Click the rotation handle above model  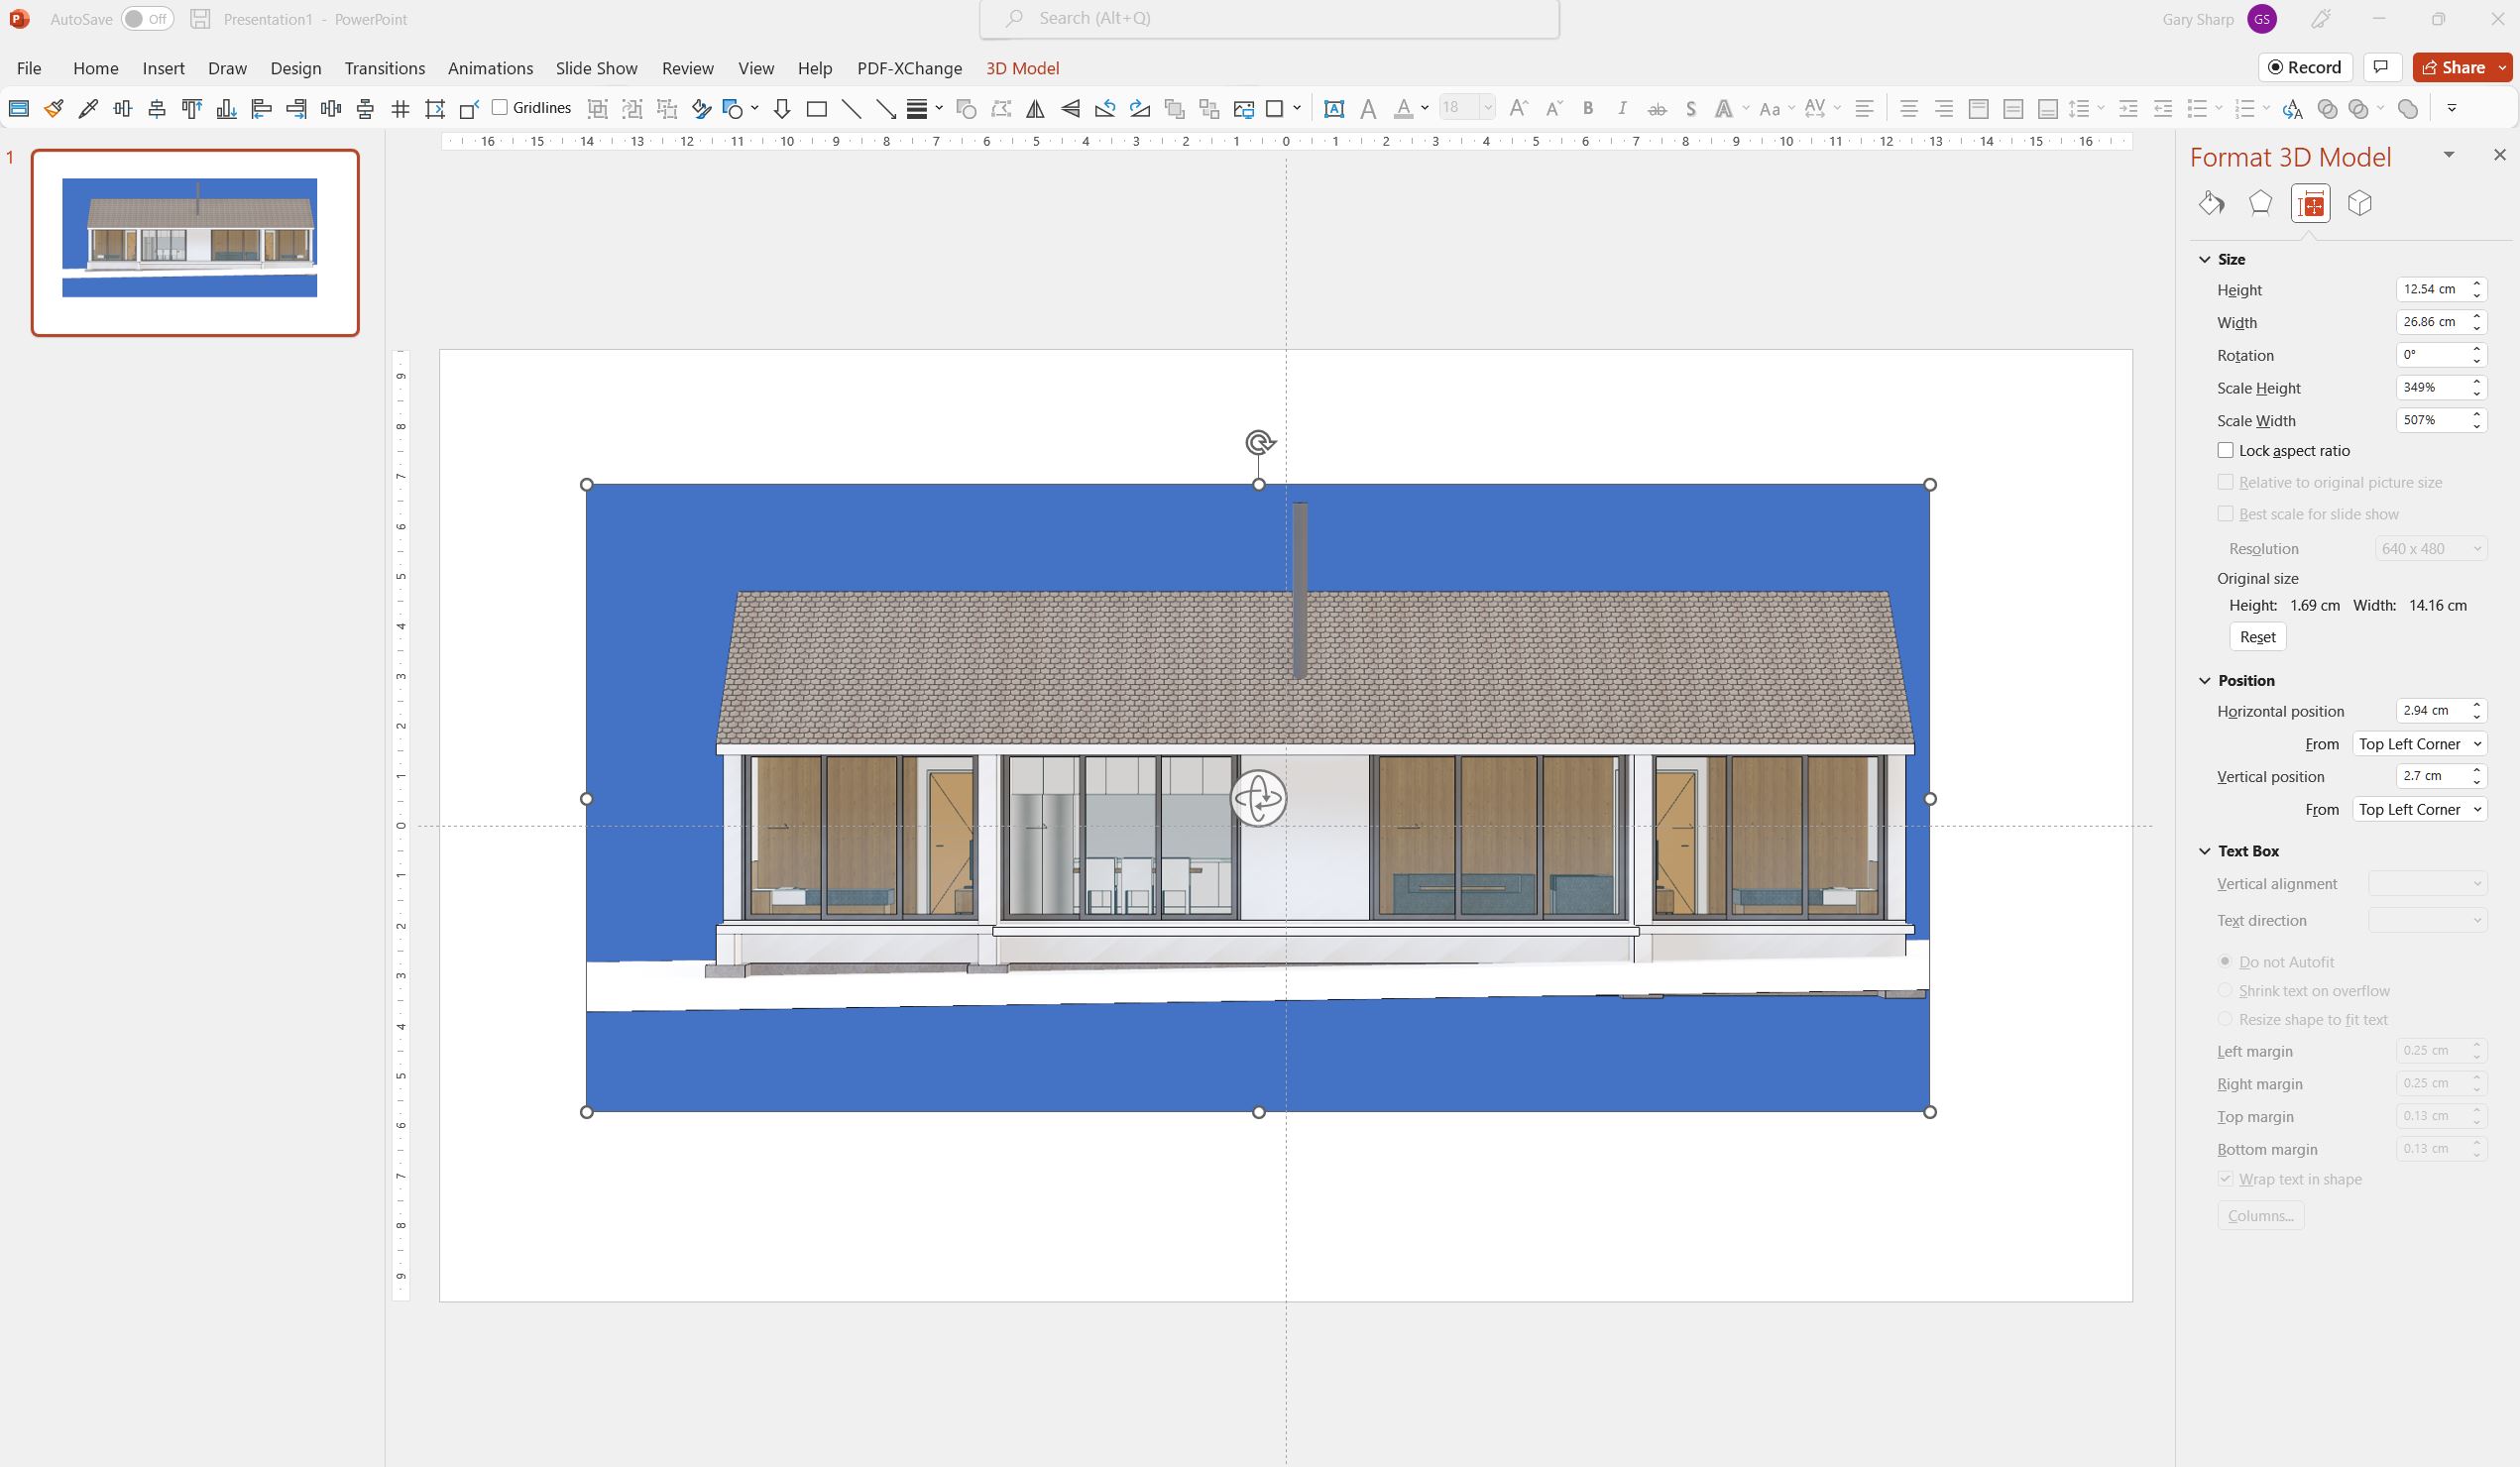(x=1260, y=442)
